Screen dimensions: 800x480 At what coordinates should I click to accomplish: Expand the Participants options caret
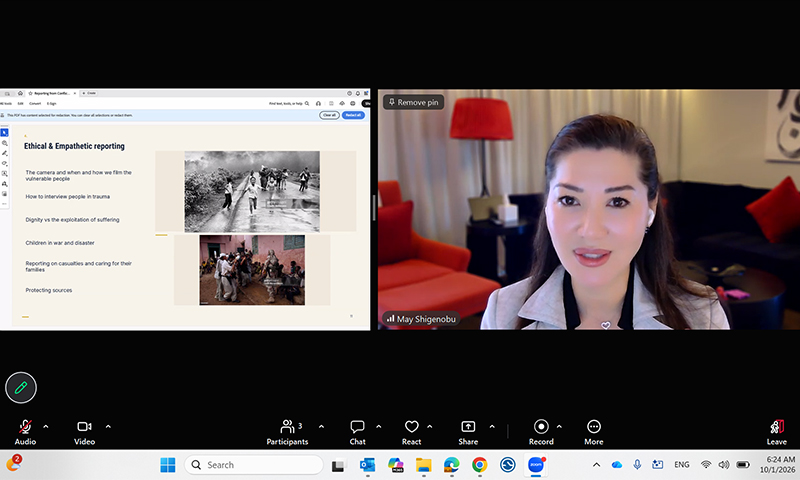click(321, 426)
